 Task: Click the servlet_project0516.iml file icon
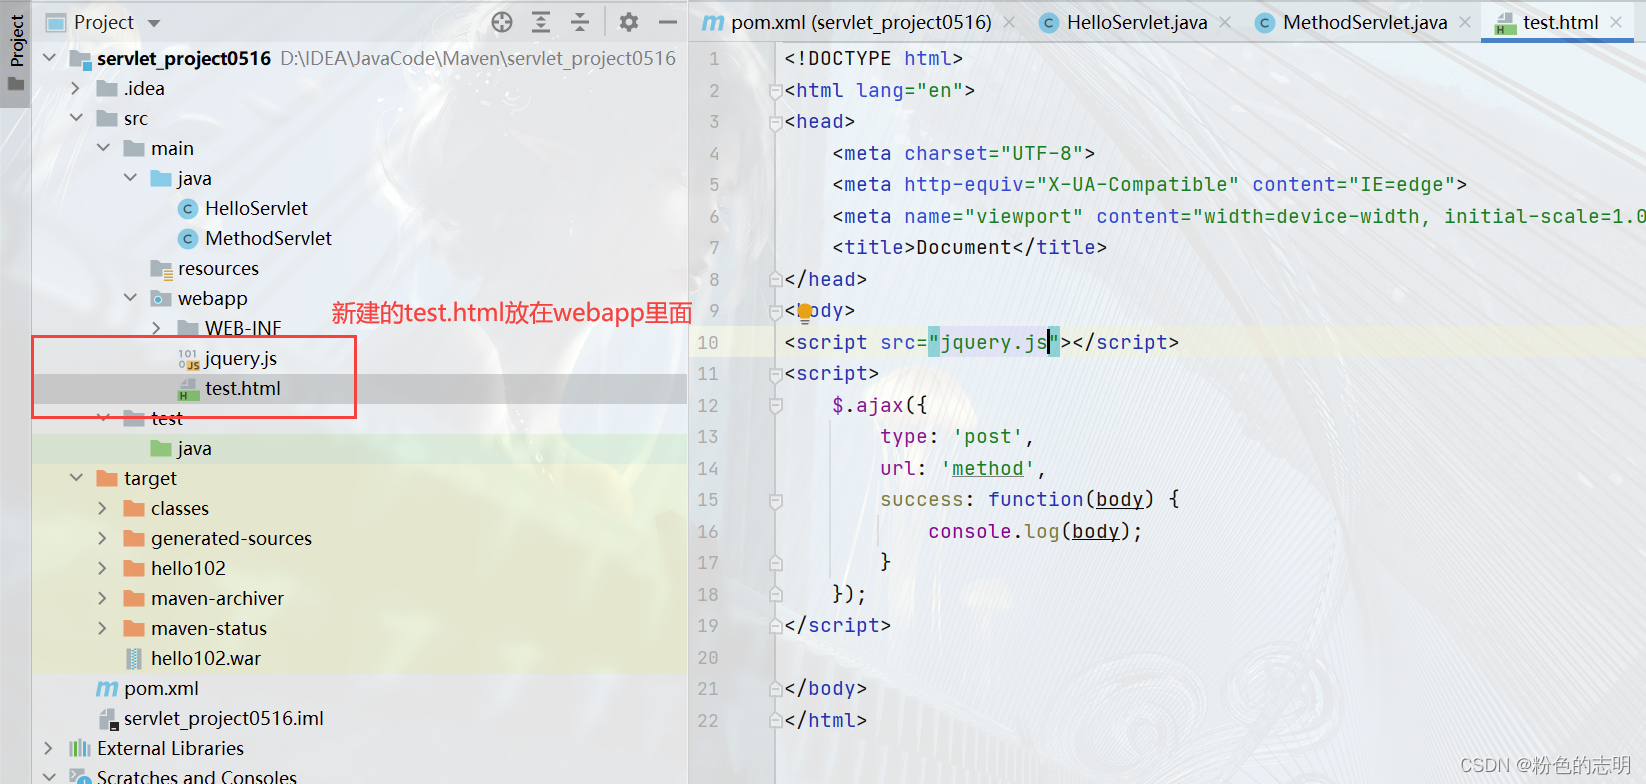pos(108,719)
